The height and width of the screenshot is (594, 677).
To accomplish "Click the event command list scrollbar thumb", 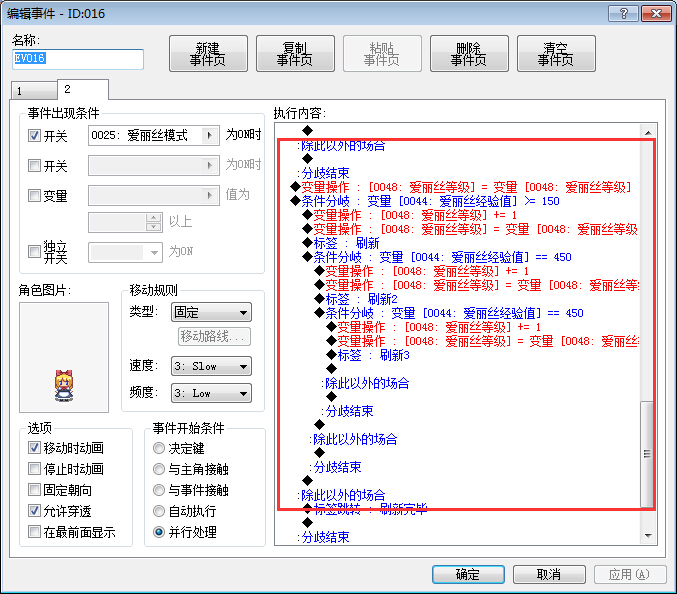I will [x=647, y=453].
